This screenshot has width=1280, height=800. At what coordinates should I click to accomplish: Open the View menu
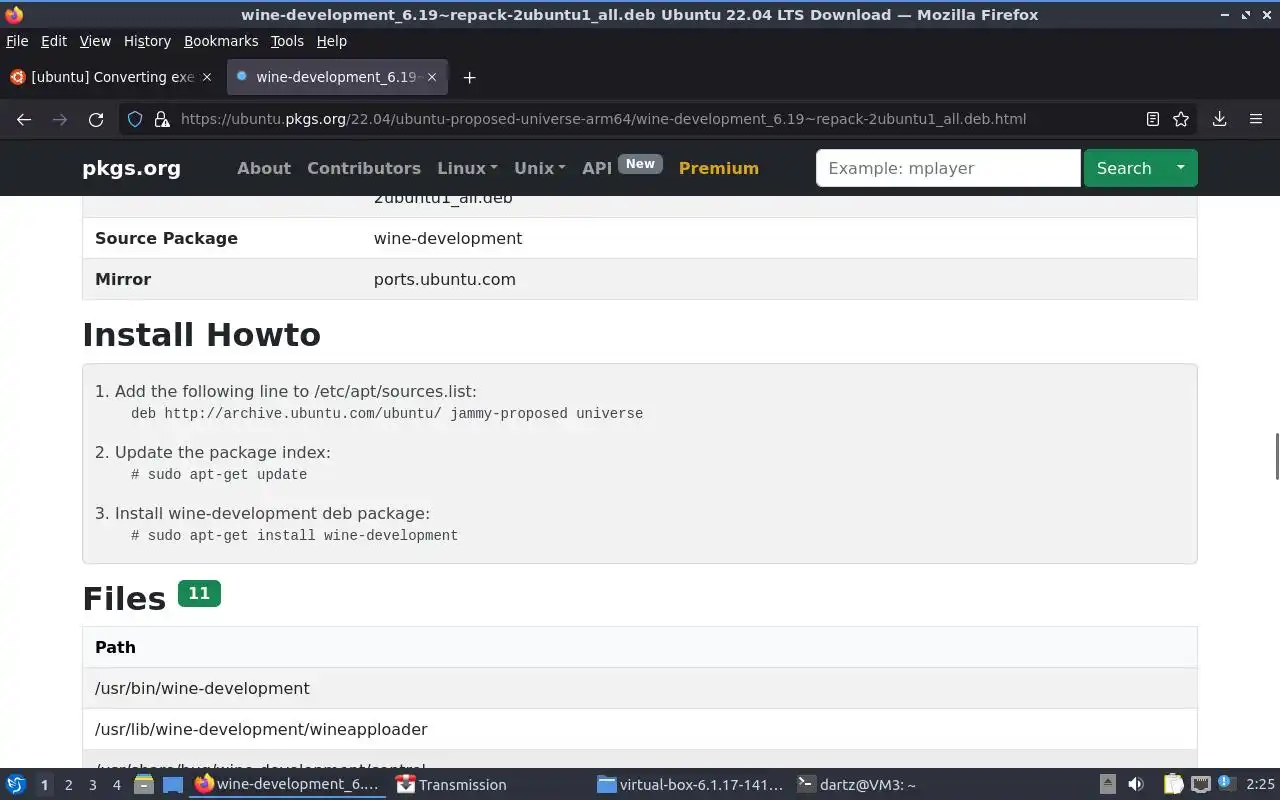pos(95,41)
